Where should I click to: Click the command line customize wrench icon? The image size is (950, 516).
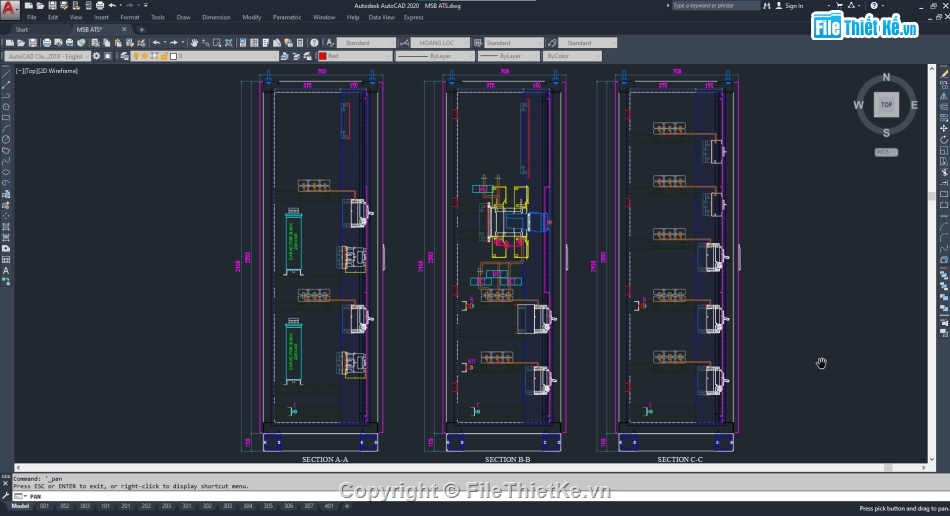(6, 496)
